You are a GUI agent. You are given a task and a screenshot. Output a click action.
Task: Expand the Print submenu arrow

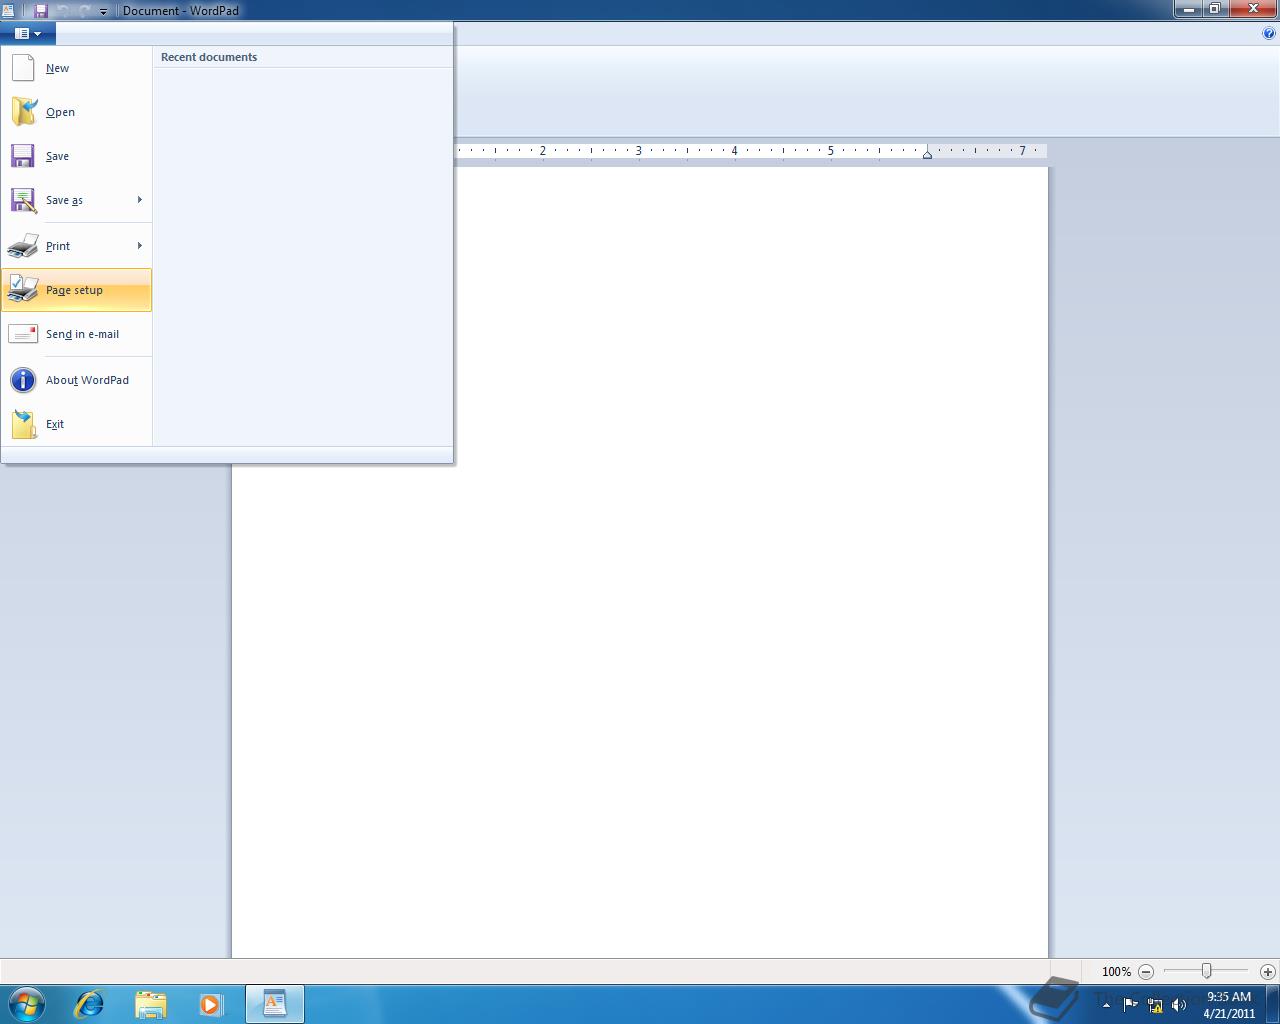tap(139, 246)
